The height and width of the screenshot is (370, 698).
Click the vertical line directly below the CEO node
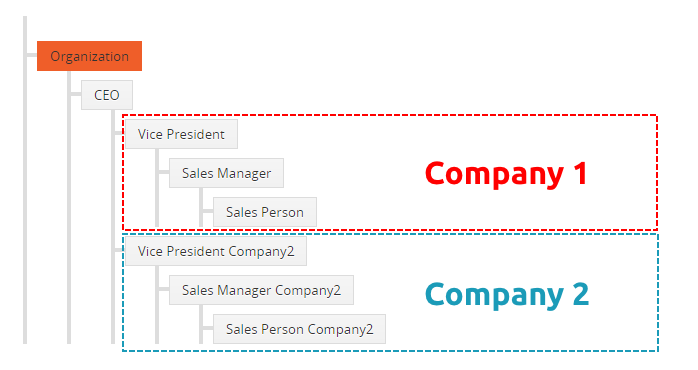[x=113, y=227]
